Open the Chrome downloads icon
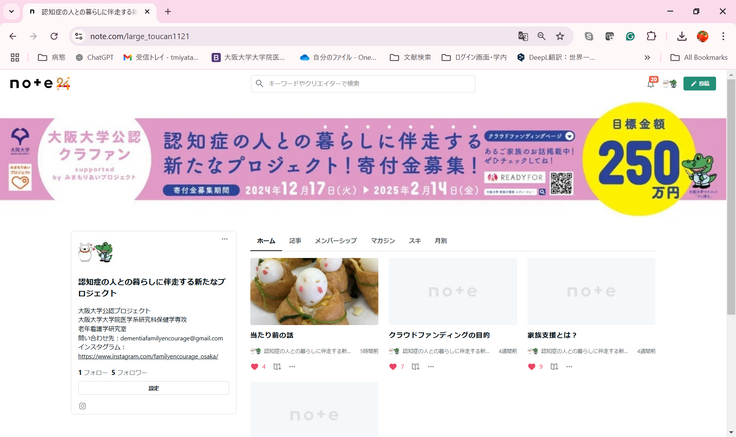 coord(682,36)
